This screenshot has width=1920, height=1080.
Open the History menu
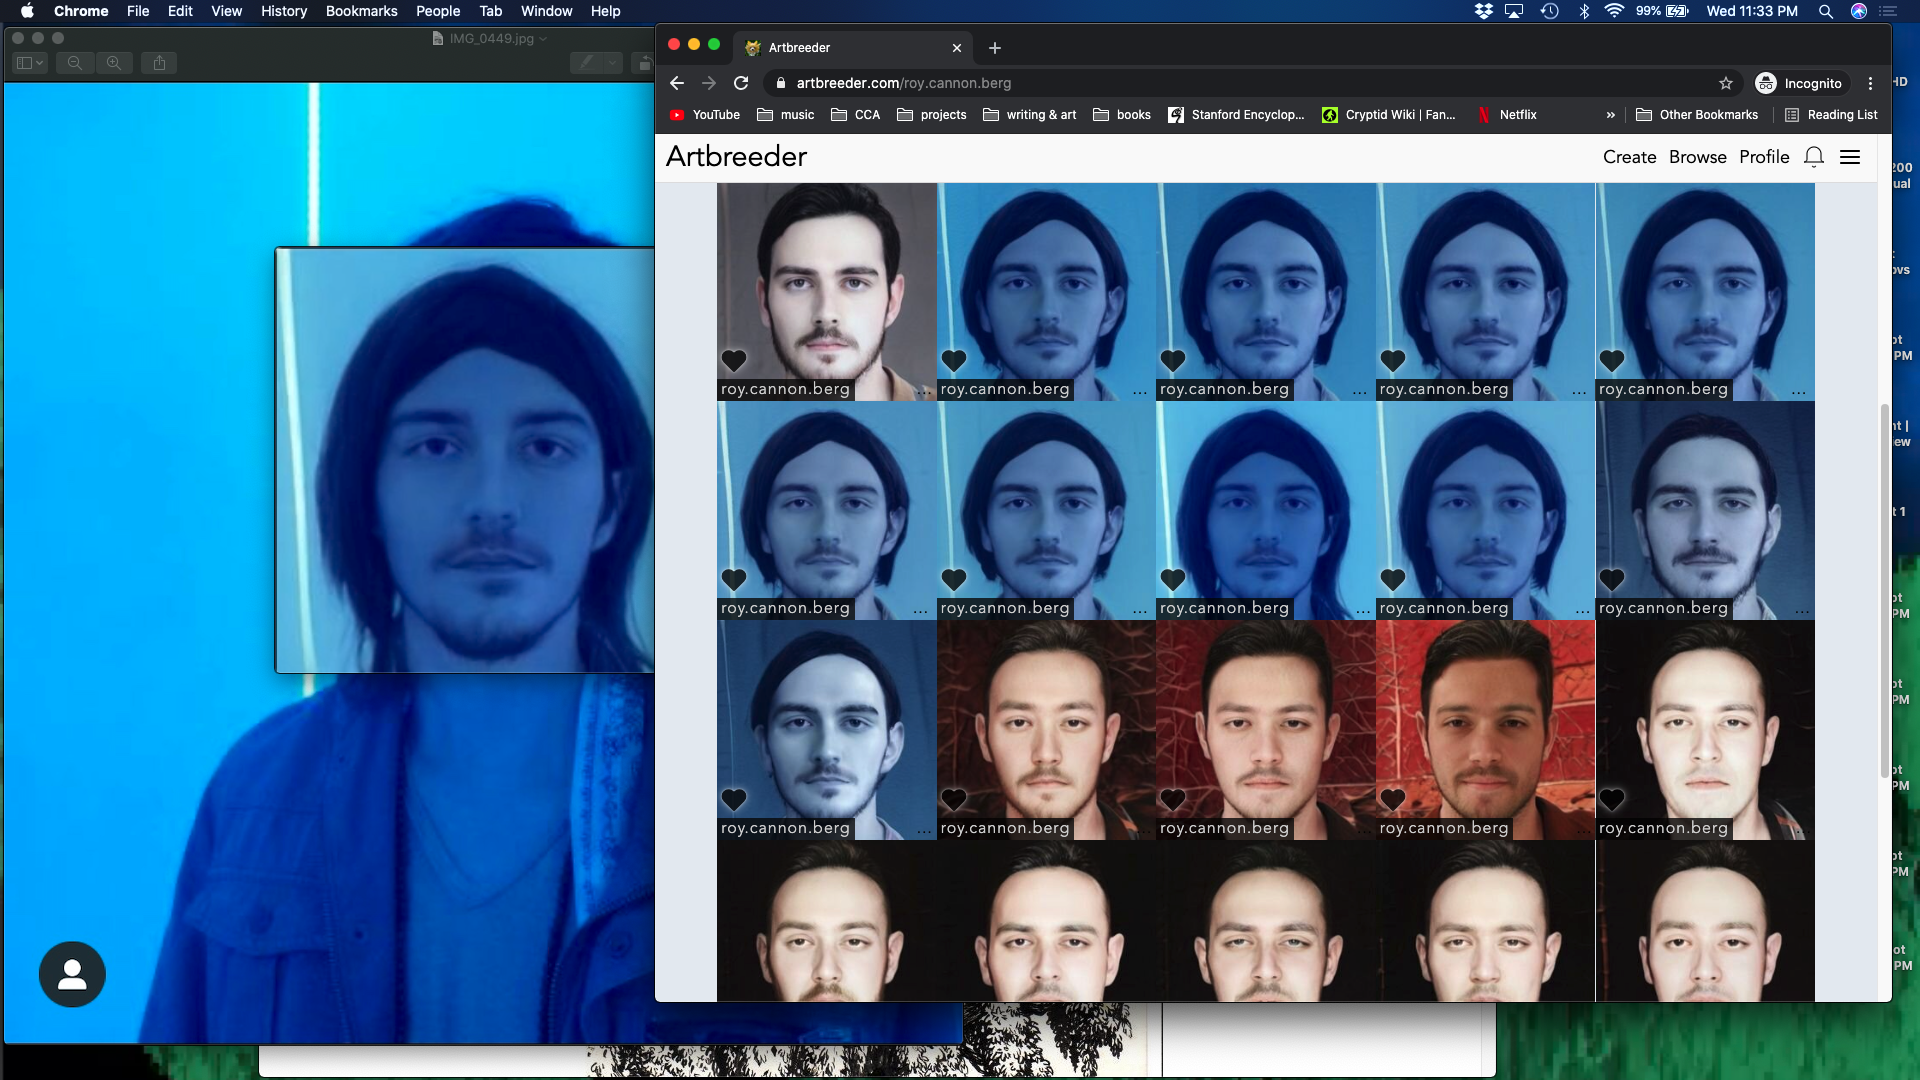tap(284, 11)
